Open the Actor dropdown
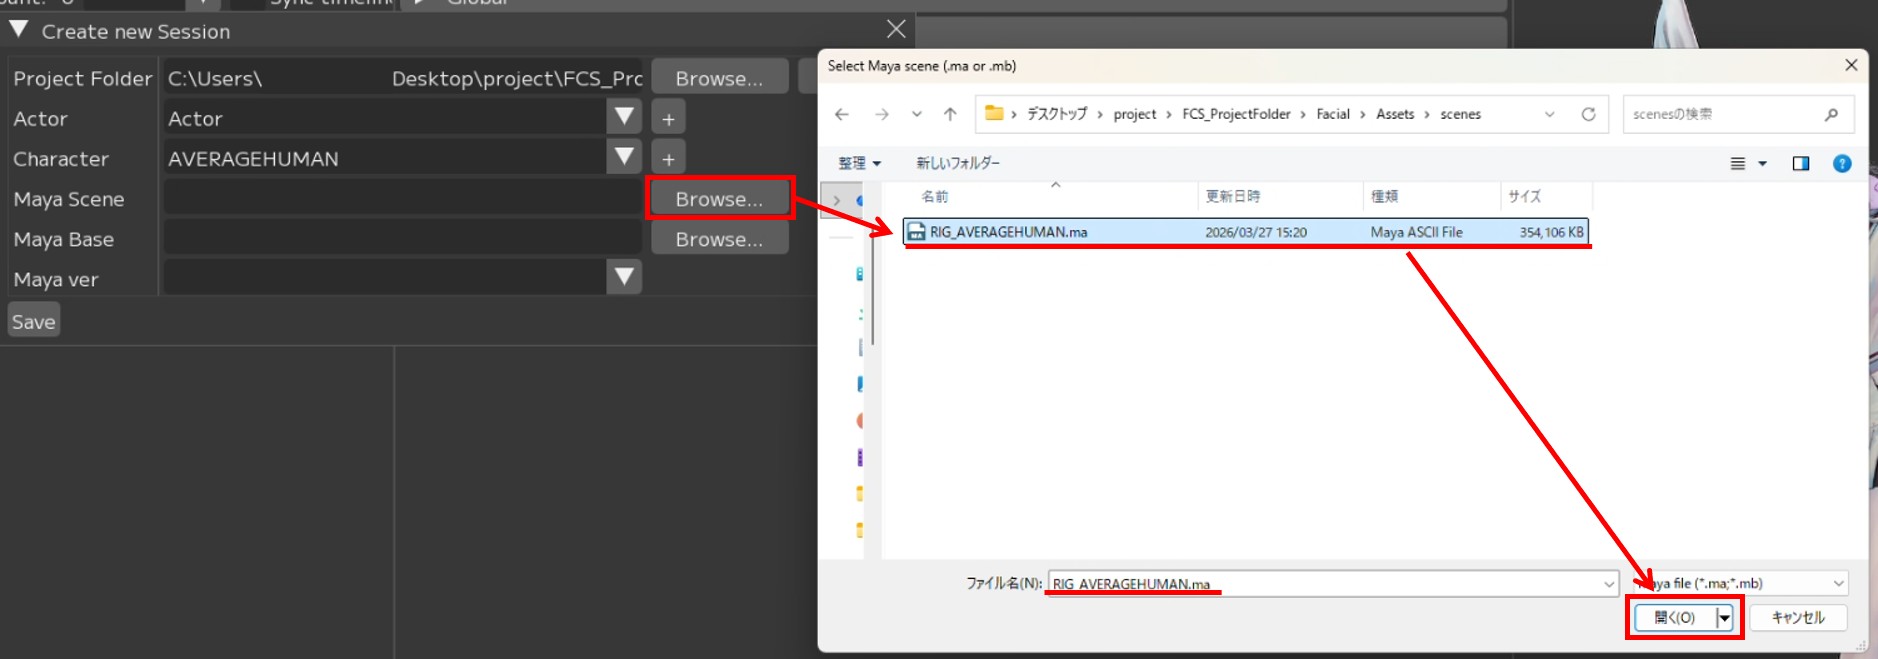The image size is (1878, 659). pyautogui.click(x=624, y=118)
